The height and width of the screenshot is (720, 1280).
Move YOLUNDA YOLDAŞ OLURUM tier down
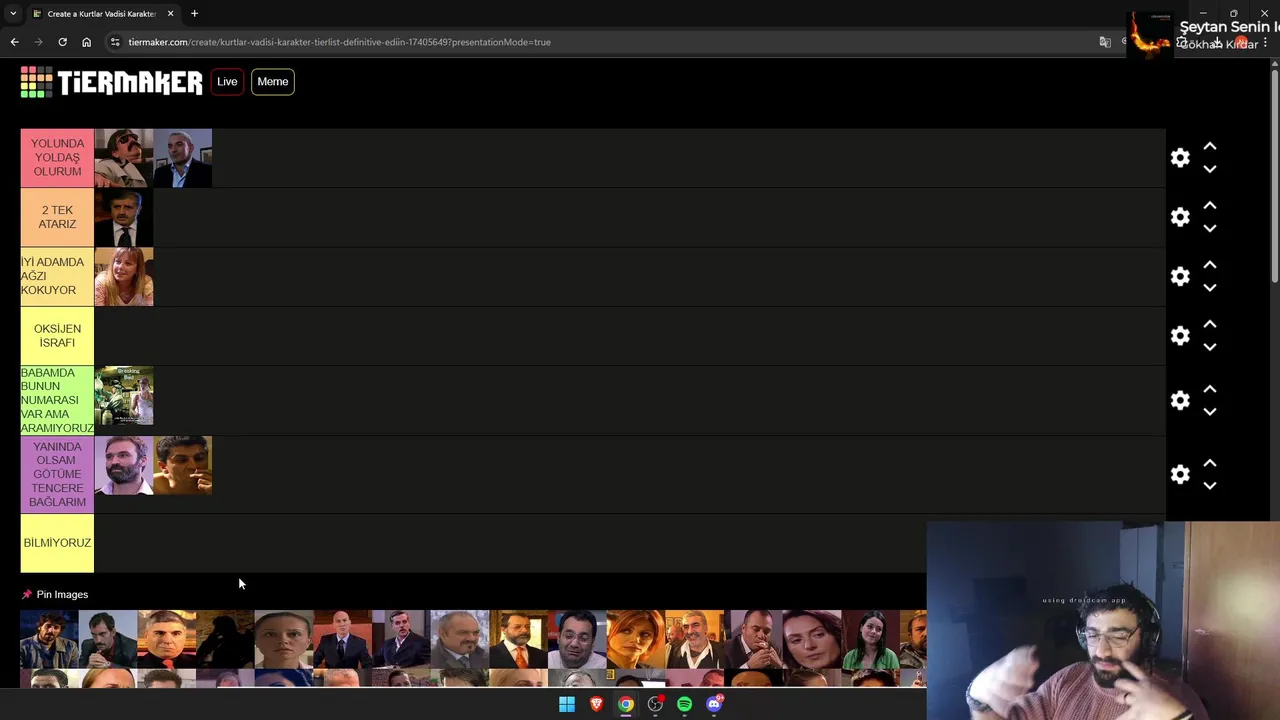(1210, 170)
